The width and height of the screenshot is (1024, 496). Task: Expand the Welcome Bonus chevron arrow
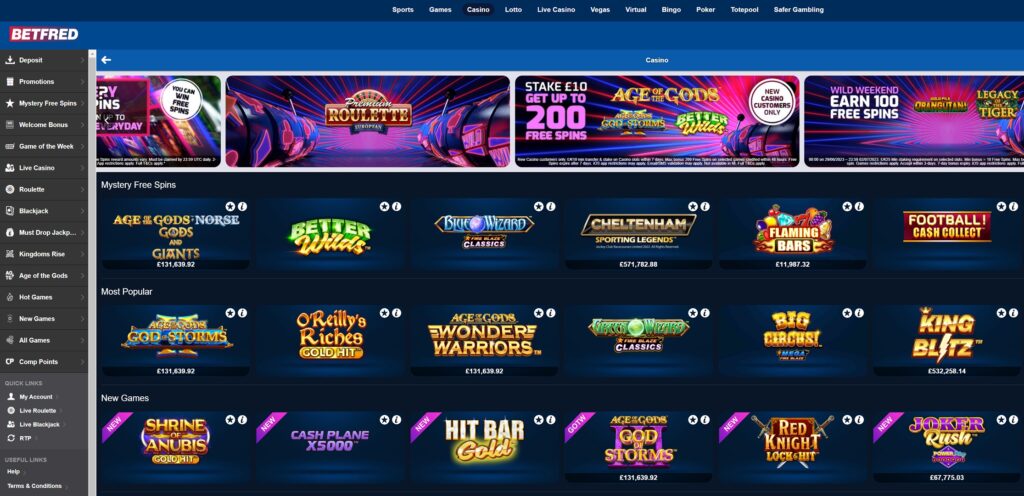(x=82, y=125)
